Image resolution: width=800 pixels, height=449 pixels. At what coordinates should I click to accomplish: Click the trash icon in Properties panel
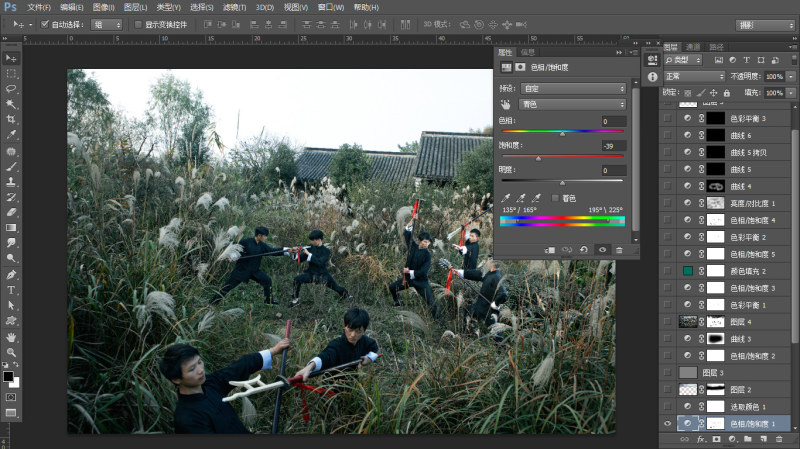coord(619,250)
